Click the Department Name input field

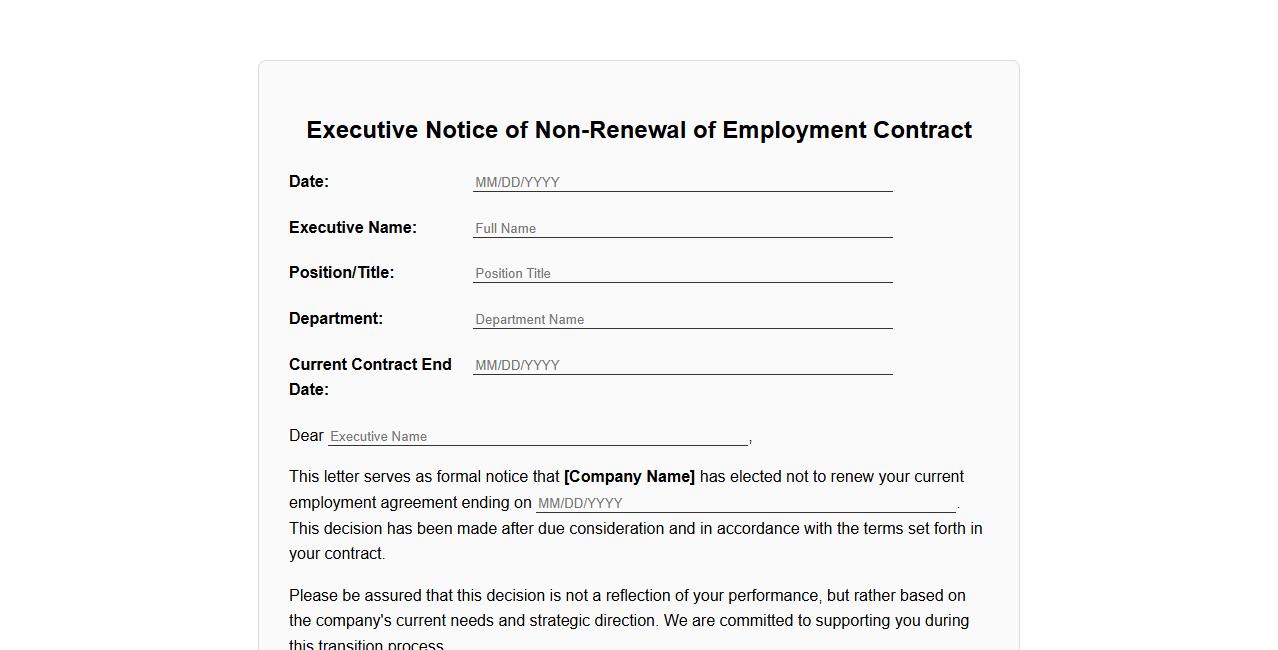coord(683,319)
